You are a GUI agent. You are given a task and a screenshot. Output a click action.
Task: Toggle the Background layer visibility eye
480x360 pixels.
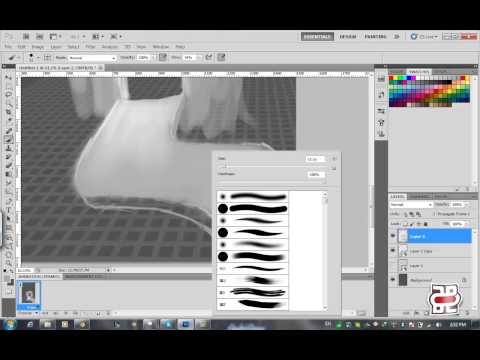click(393, 280)
